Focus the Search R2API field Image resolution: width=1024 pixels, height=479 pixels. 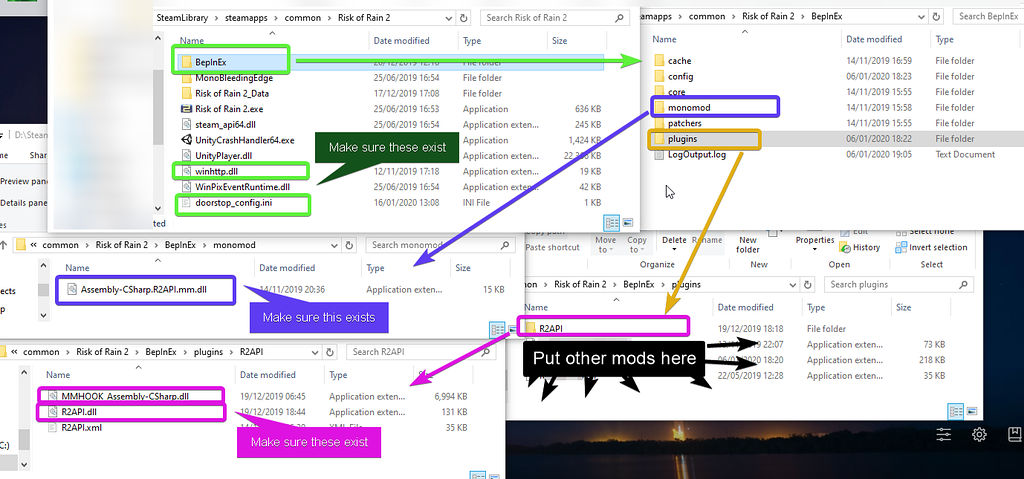pyautogui.click(x=423, y=352)
